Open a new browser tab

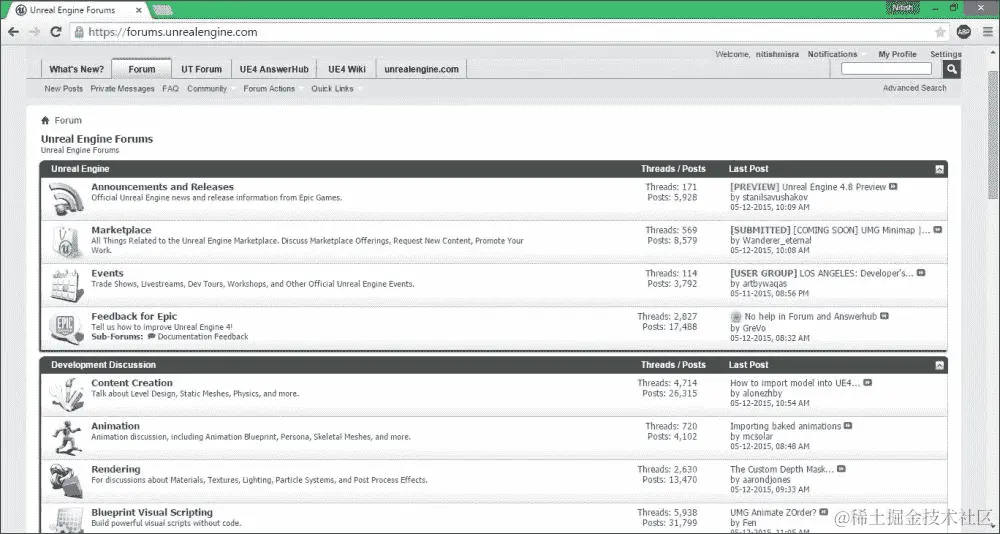point(163,10)
